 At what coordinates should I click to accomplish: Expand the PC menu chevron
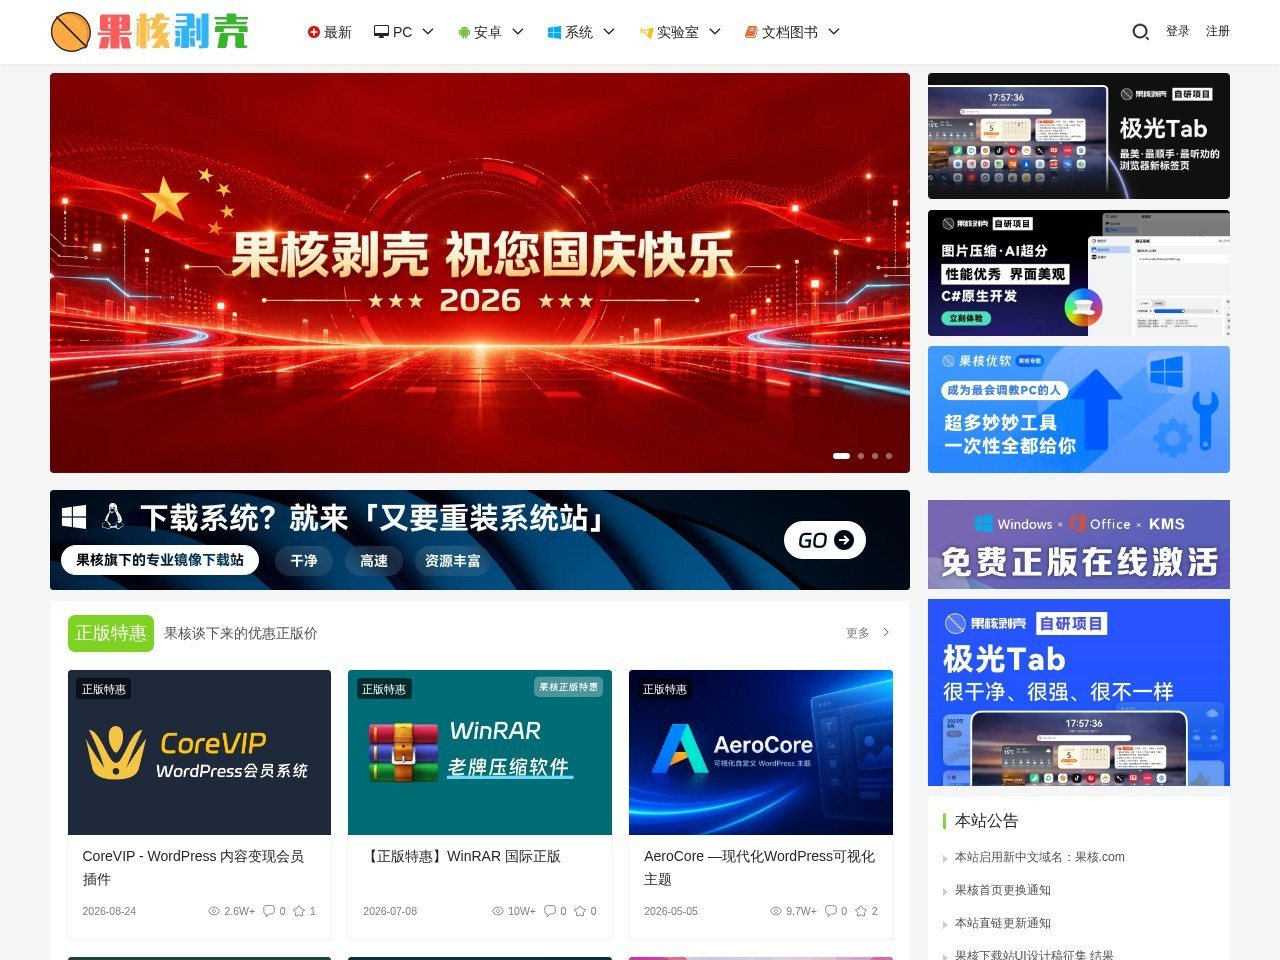(428, 32)
